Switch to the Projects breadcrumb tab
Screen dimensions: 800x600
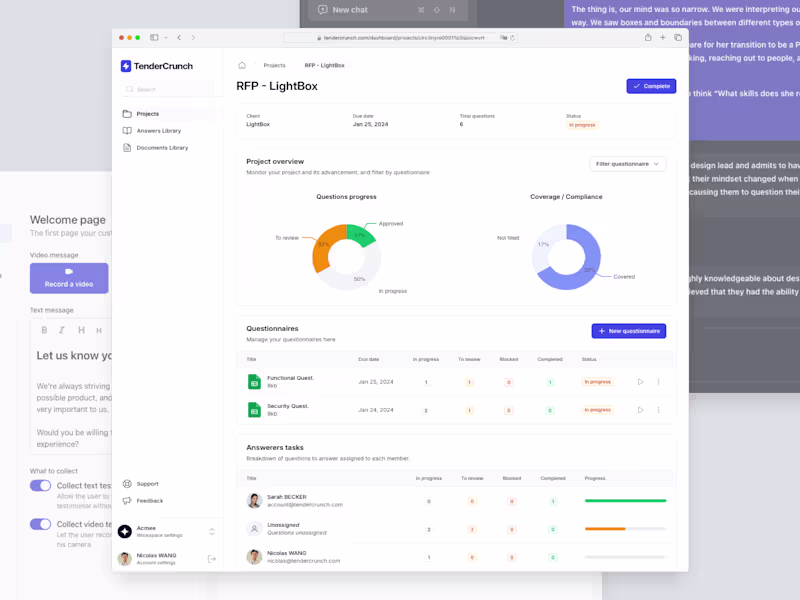275,64
